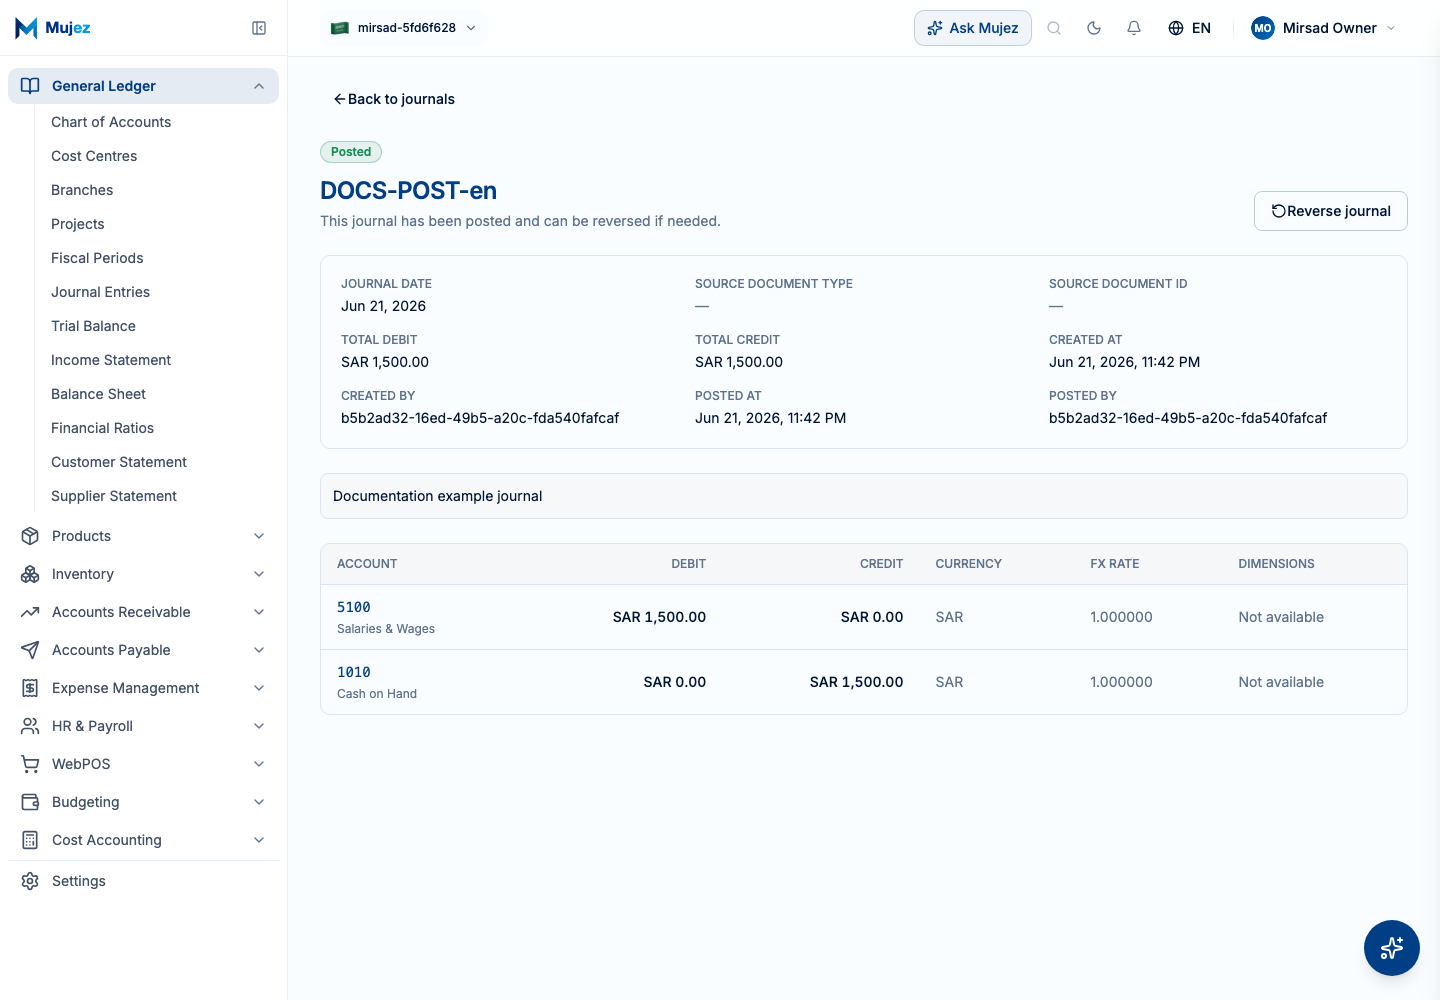Viewport: 1440px width, 1000px height.
Task: Collapse General Ledger section chevron
Action: tap(259, 86)
